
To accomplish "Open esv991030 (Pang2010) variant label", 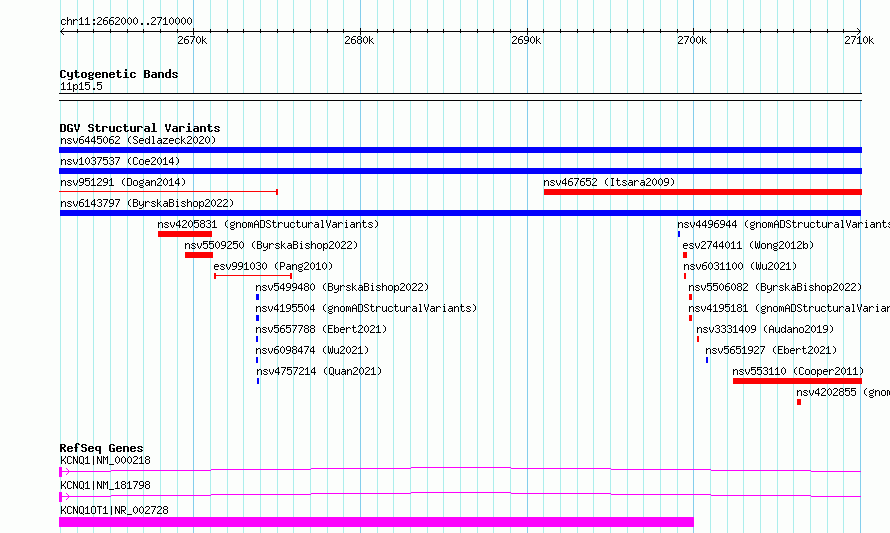I will (x=273, y=266).
